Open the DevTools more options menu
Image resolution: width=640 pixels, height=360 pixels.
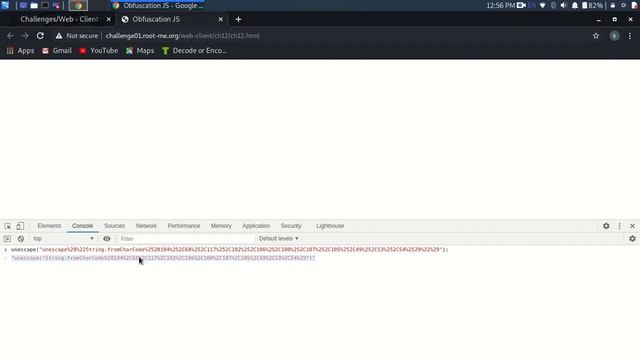coord(619,226)
